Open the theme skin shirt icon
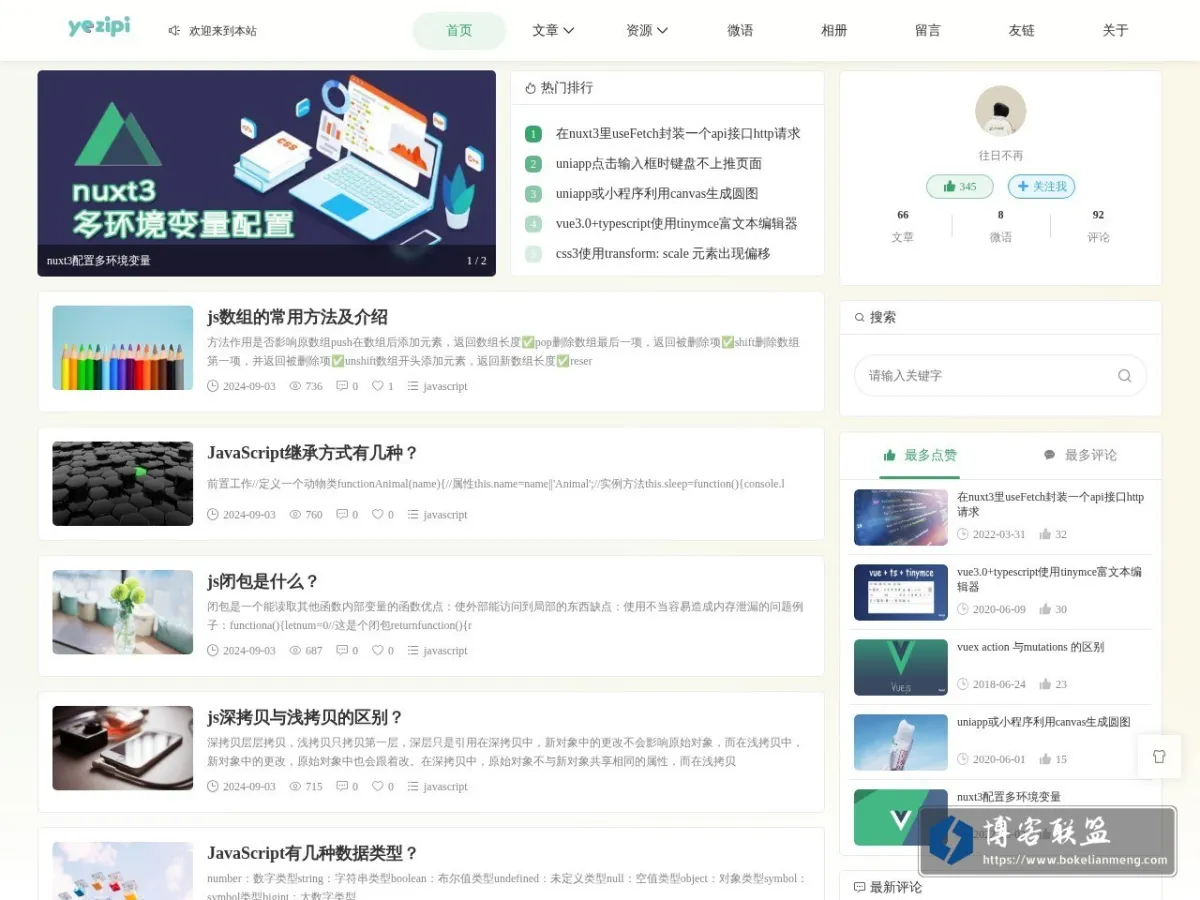Viewport: 1200px width, 900px height. [1159, 756]
